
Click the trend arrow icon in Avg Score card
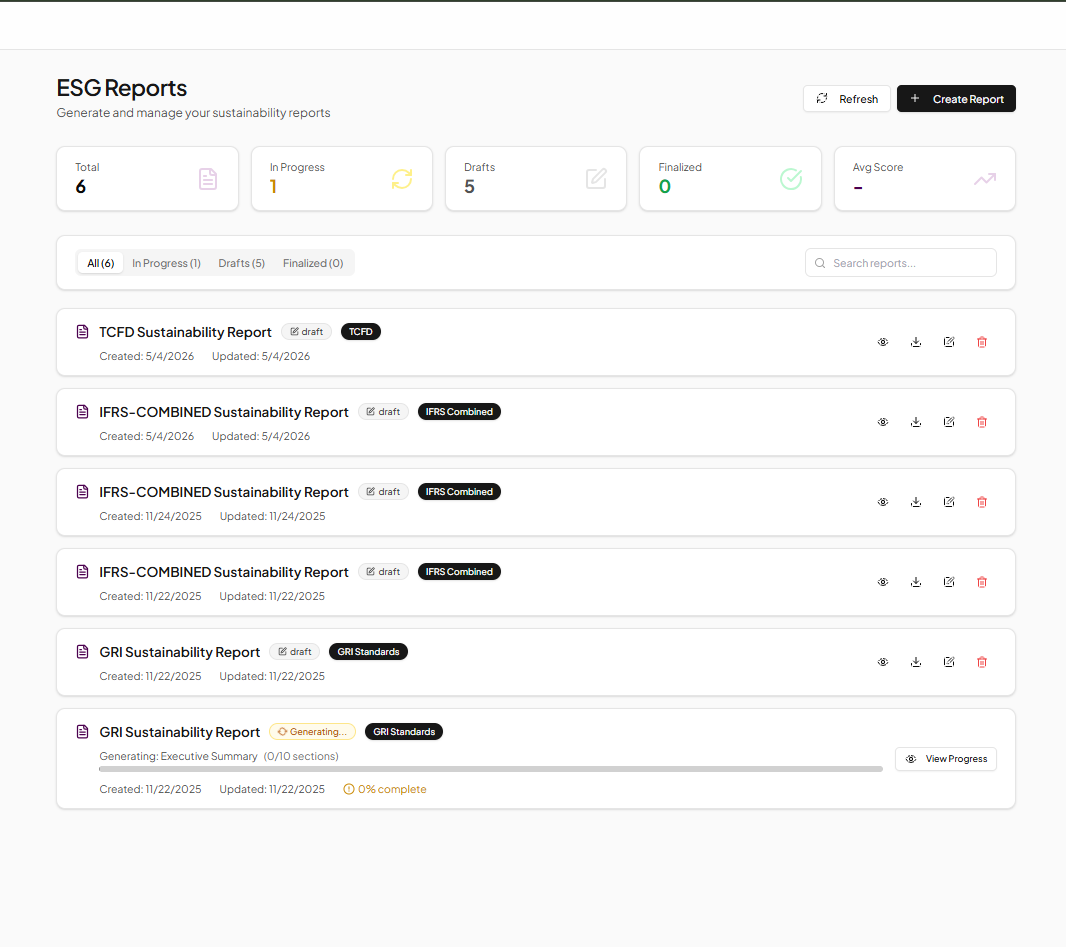point(985,179)
